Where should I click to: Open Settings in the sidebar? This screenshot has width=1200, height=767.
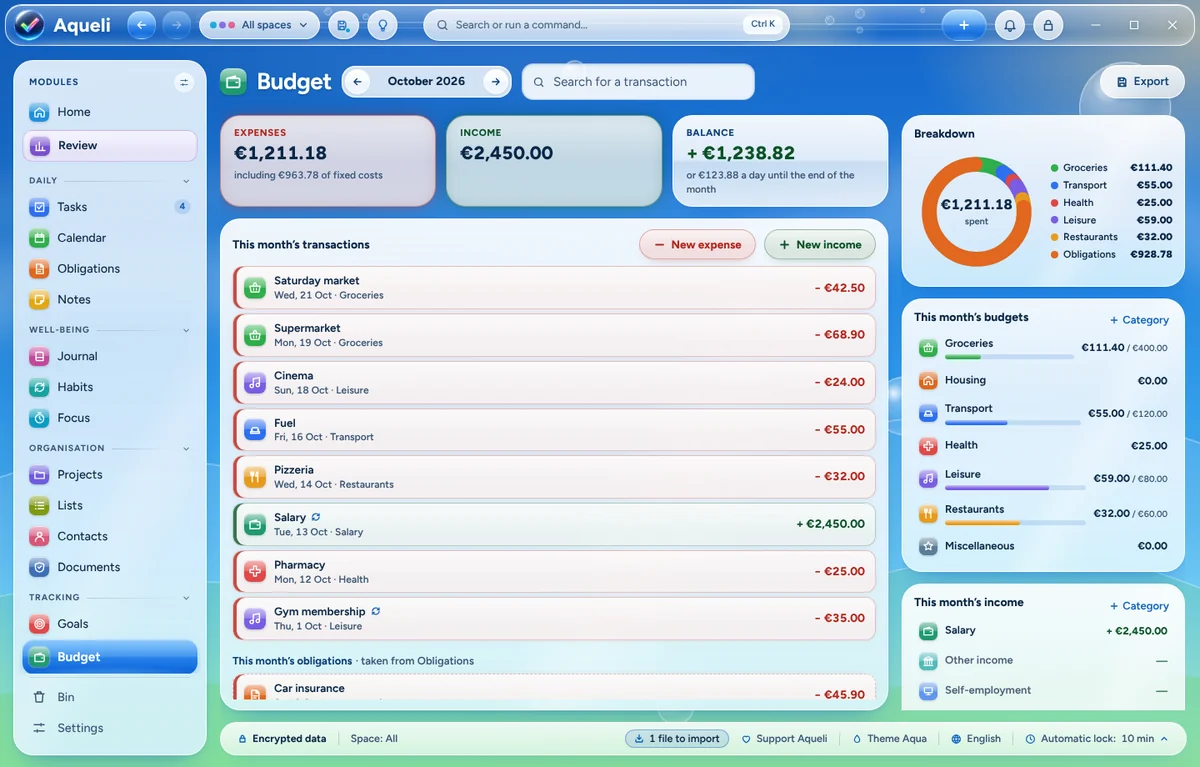point(110,728)
